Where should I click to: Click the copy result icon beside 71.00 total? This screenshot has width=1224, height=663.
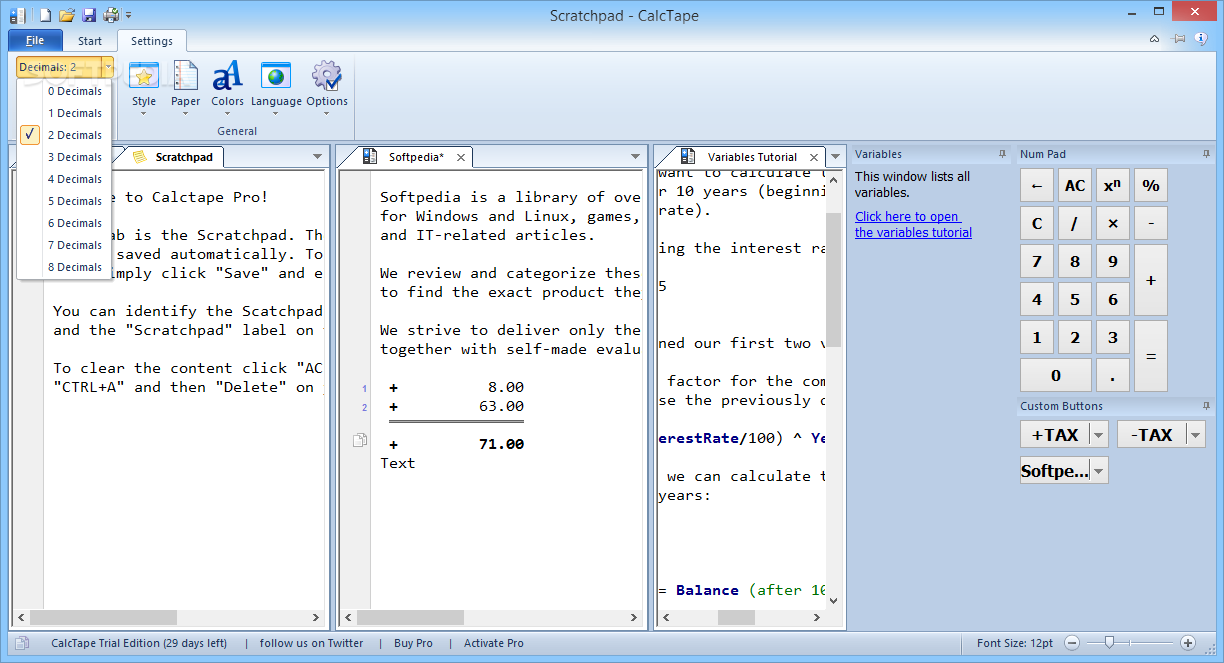(x=360, y=440)
